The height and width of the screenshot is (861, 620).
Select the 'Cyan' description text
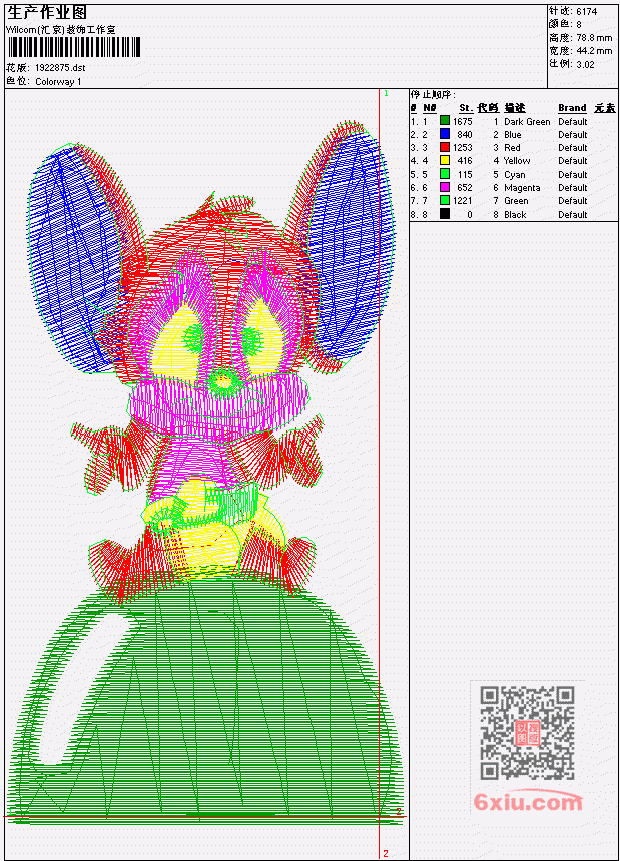point(515,175)
